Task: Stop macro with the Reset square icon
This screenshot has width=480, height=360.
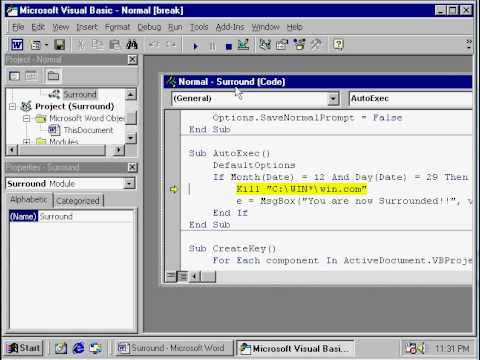Action: [x=228, y=46]
